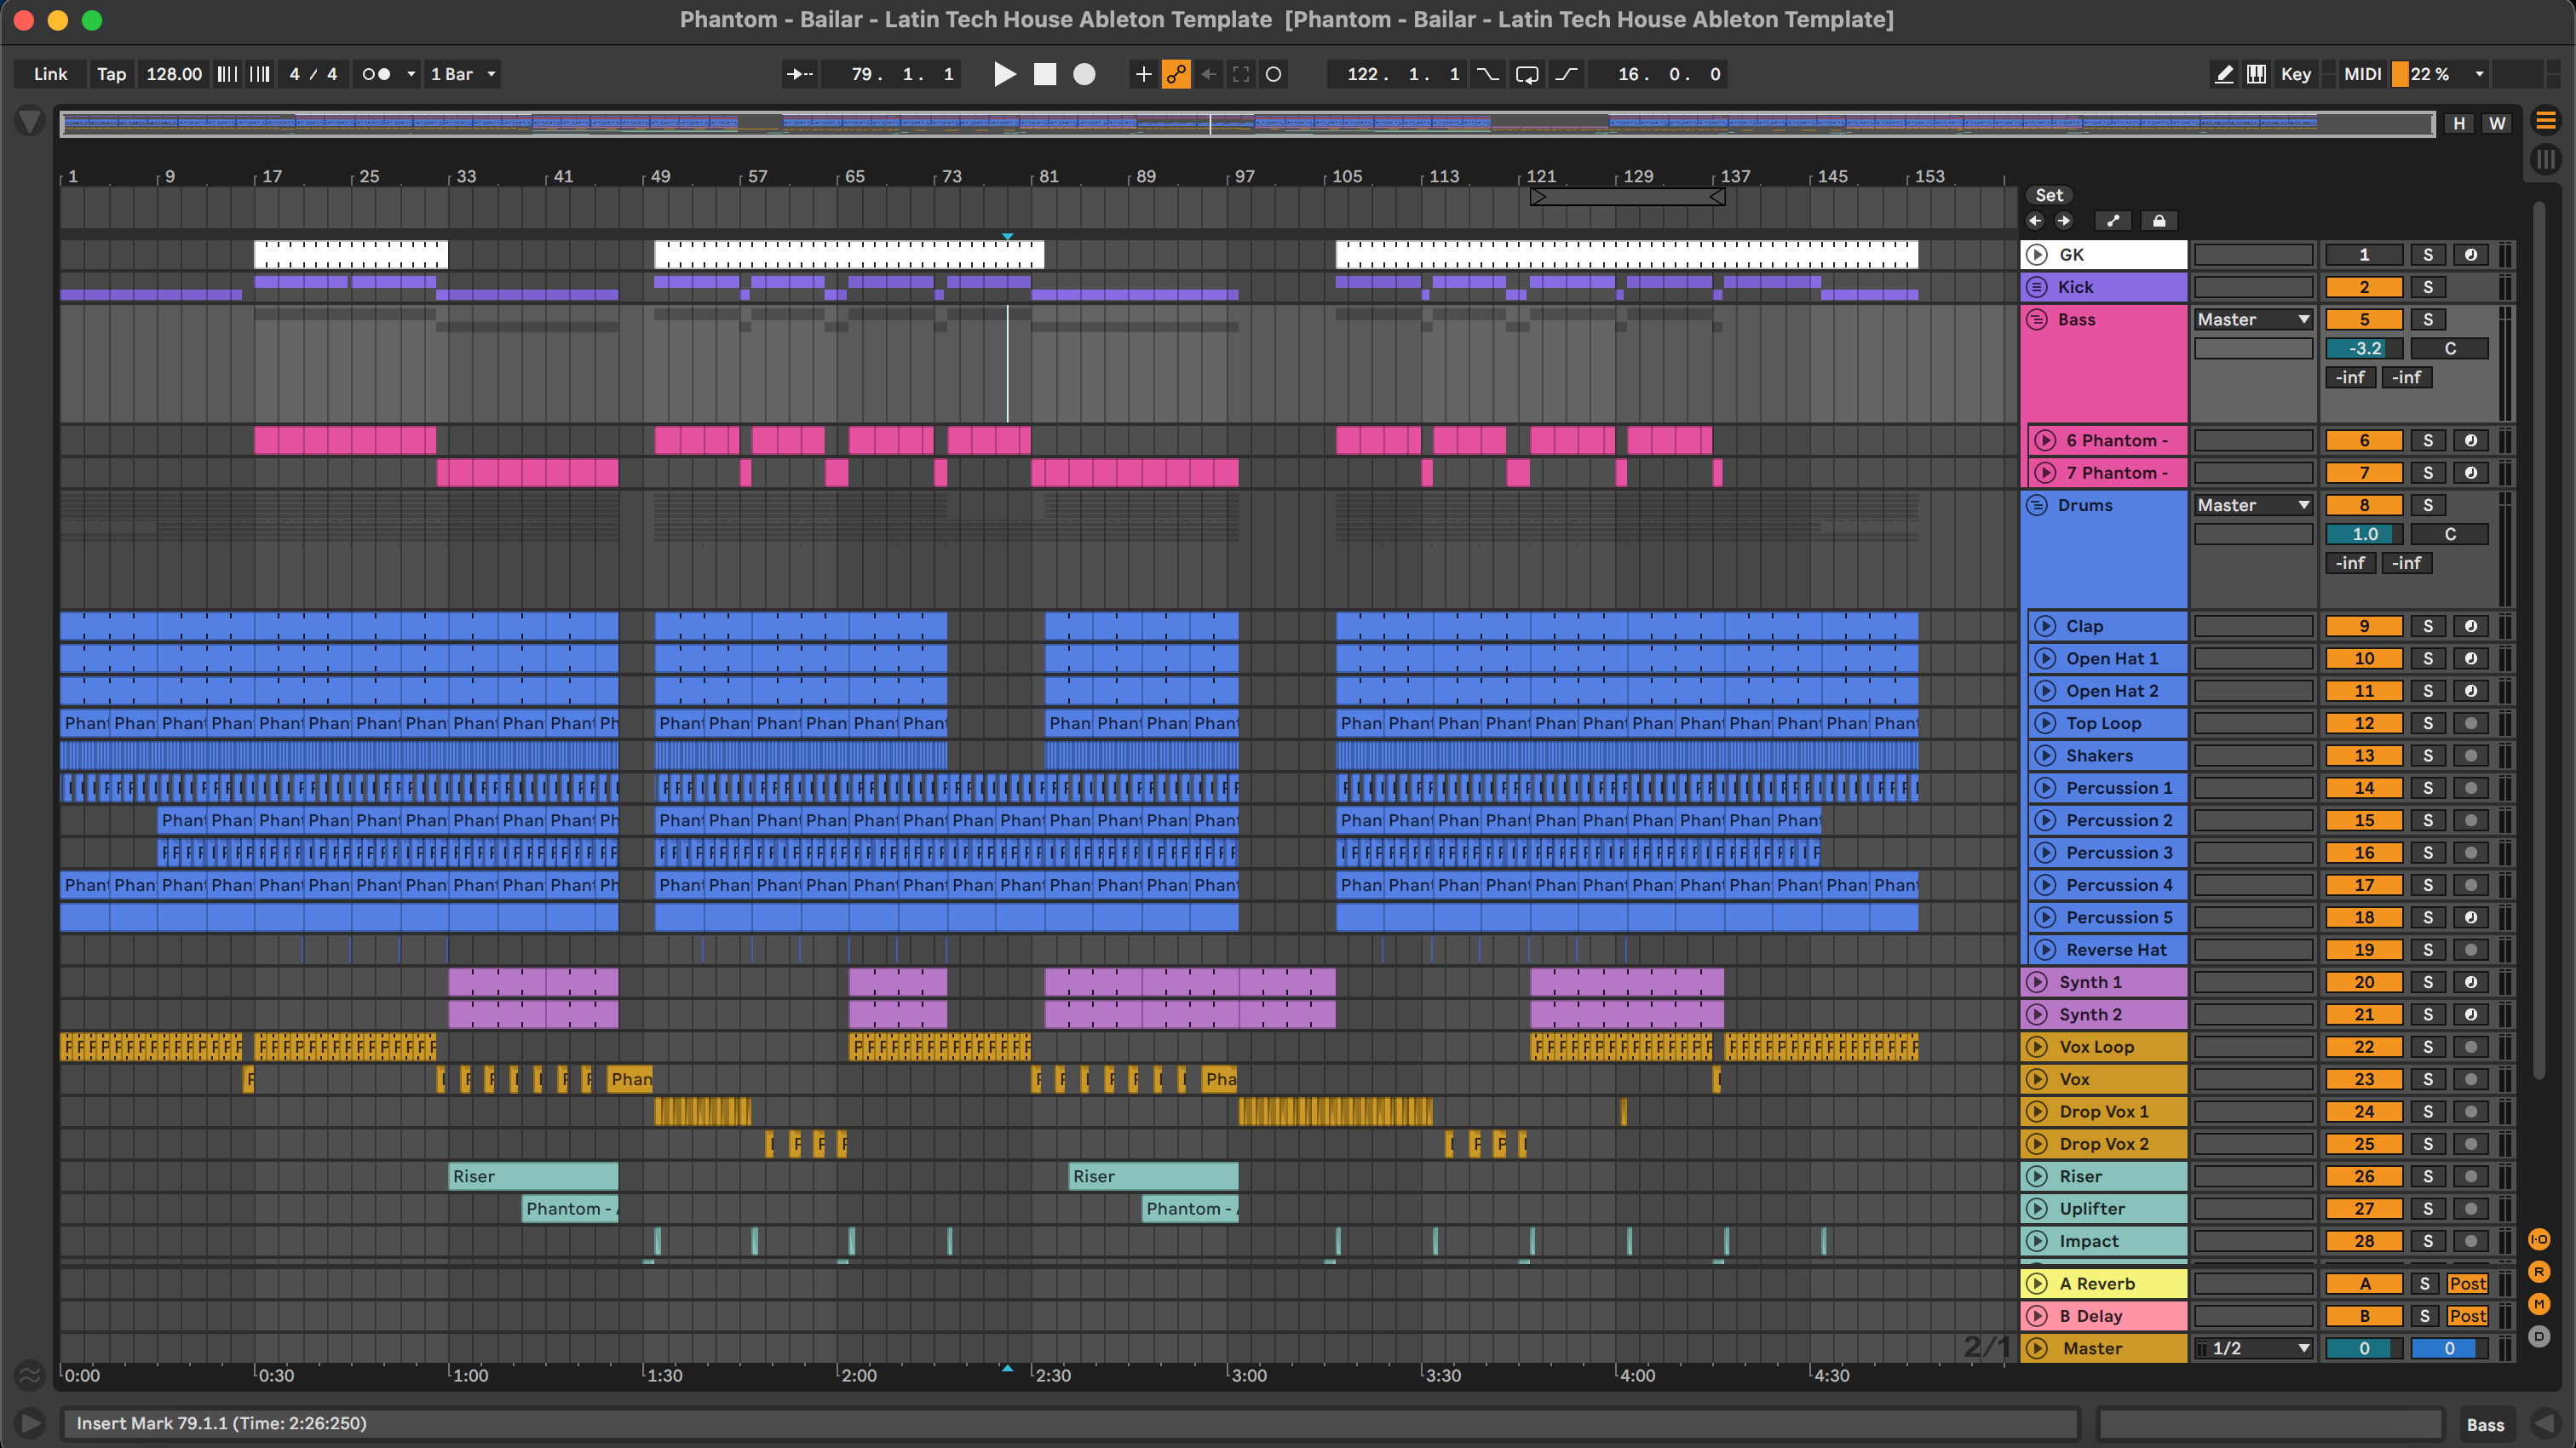Click the Bass track volume value slider
The image size is (2576, 1448).
(x=2363, y=349)
